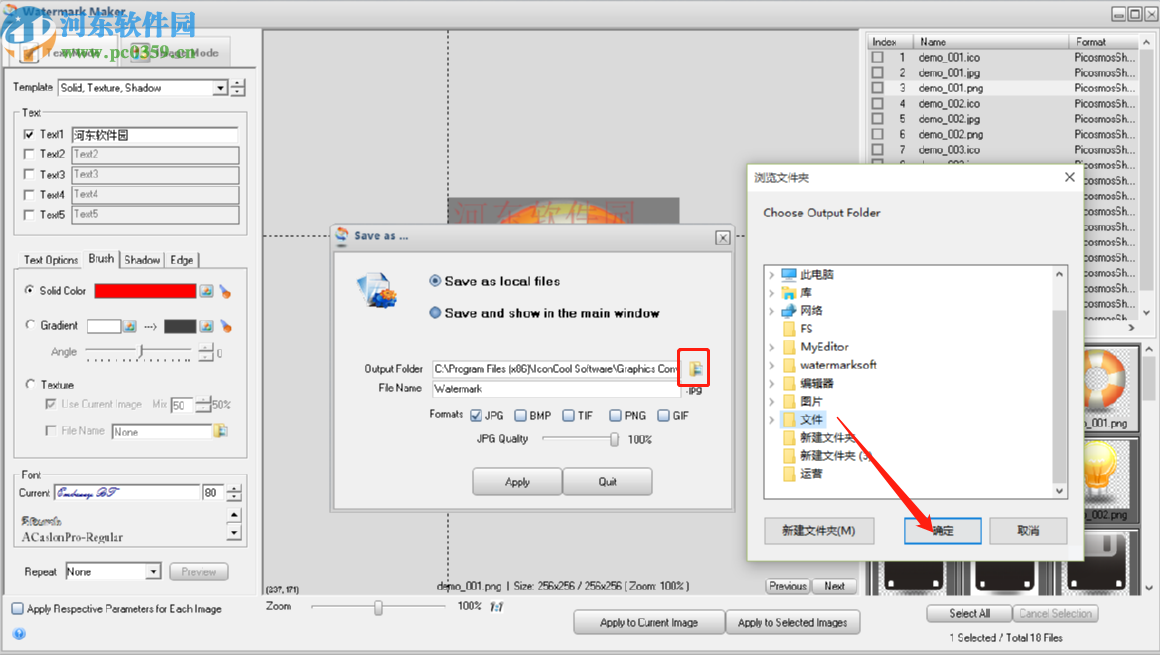This screenshot has height=655, width=1160.
Task: Close the 浏览文件夹 dialog
Action: 1069,177
